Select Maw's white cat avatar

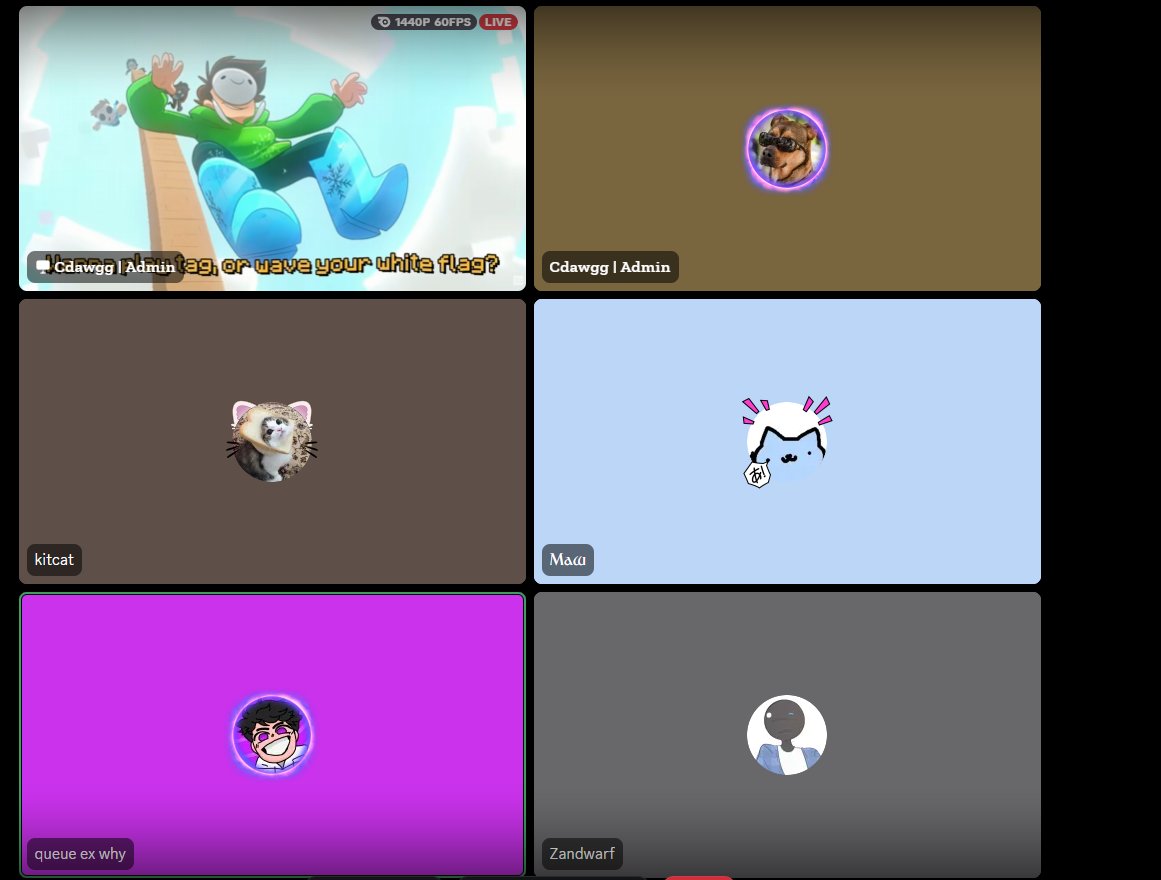(x=787, y=441)
